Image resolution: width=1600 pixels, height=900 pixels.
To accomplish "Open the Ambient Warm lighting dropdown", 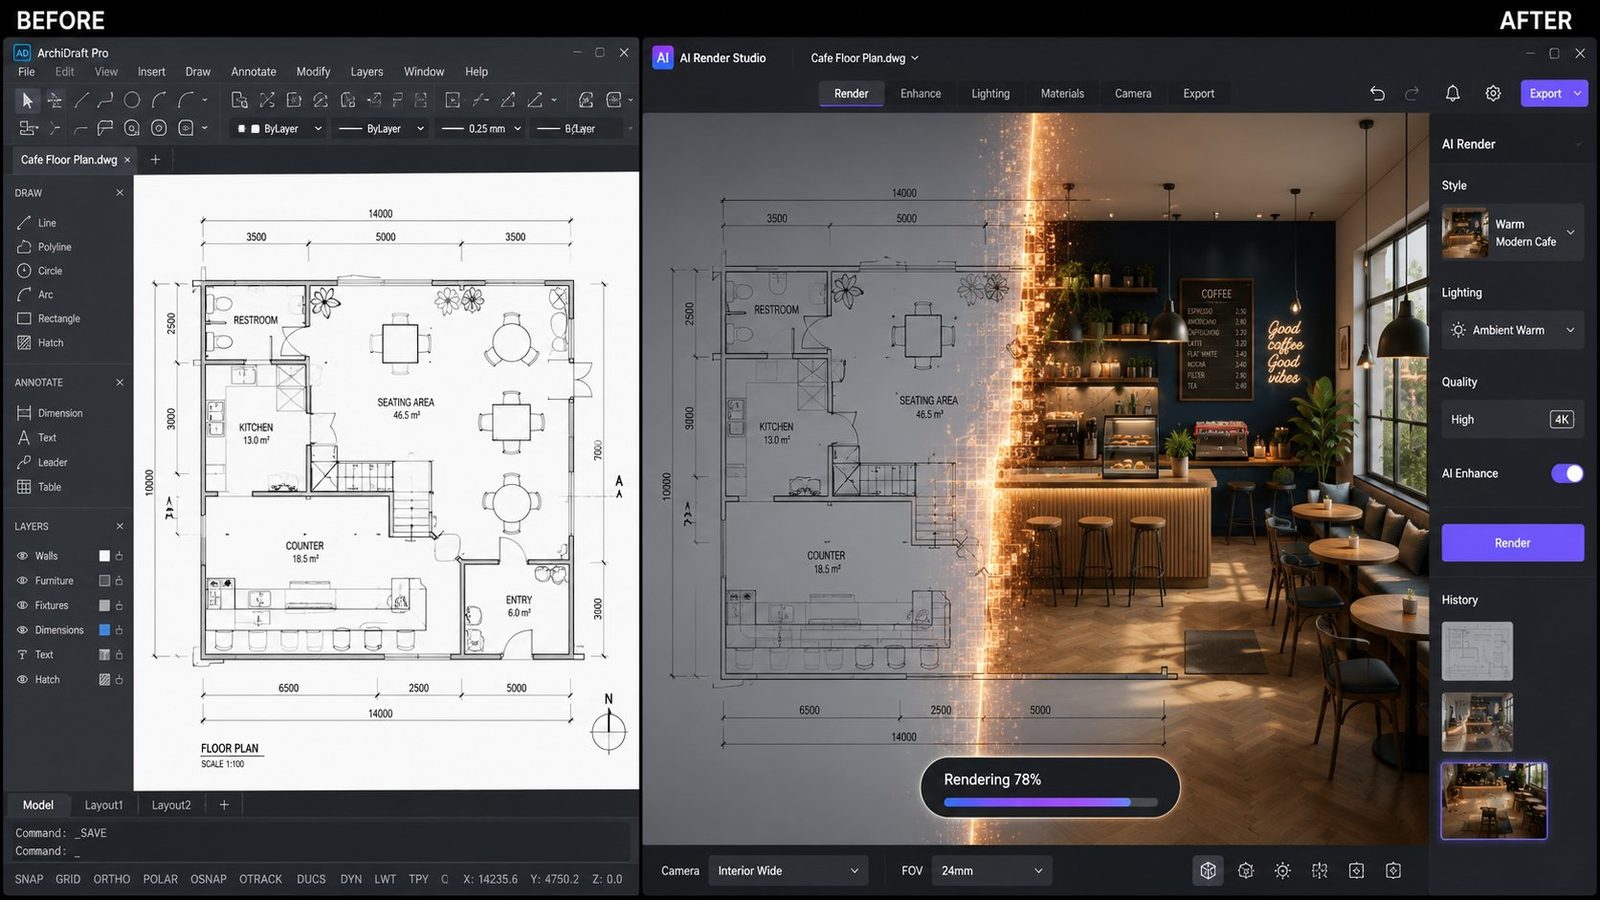I will pos(1512,330).
